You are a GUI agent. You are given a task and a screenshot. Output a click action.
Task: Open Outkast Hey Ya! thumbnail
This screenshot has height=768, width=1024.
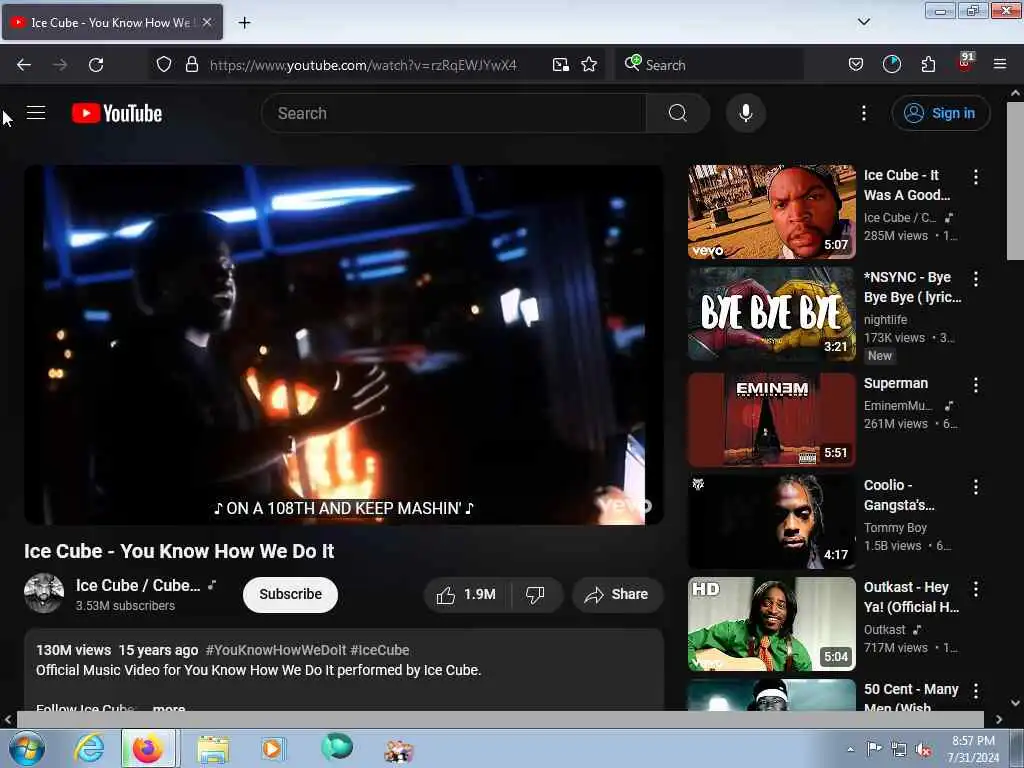pos(771,624)
